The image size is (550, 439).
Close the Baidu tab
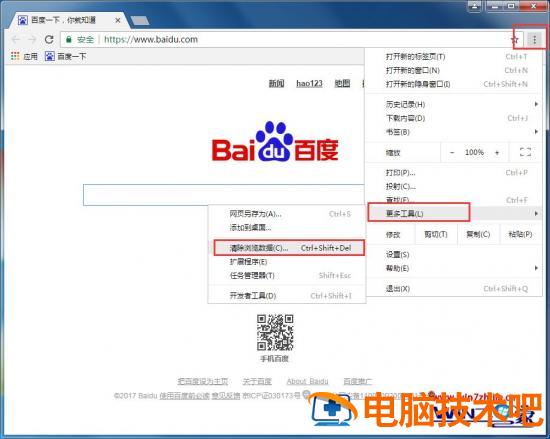(118, 20)
